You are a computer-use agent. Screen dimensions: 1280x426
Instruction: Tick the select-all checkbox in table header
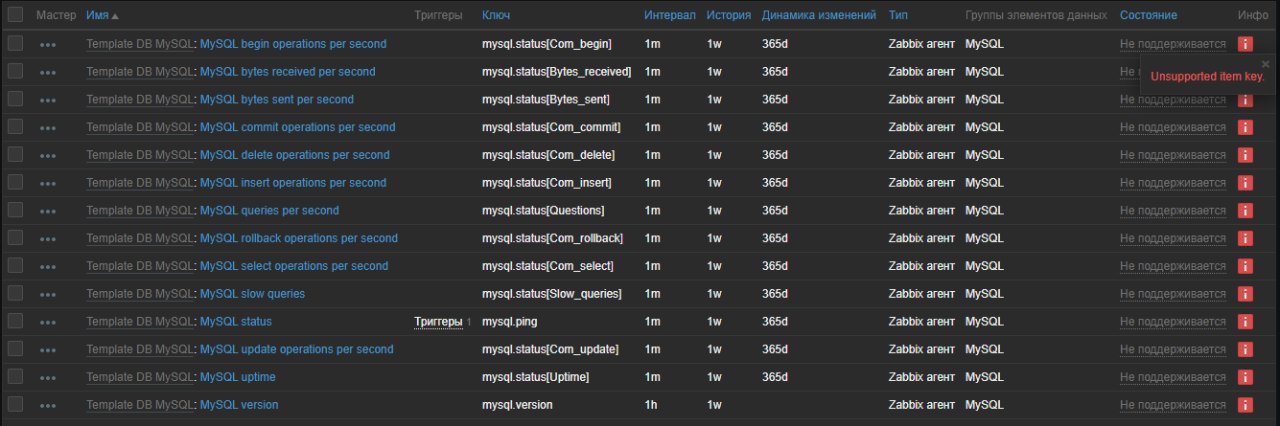tap(15, 15)
